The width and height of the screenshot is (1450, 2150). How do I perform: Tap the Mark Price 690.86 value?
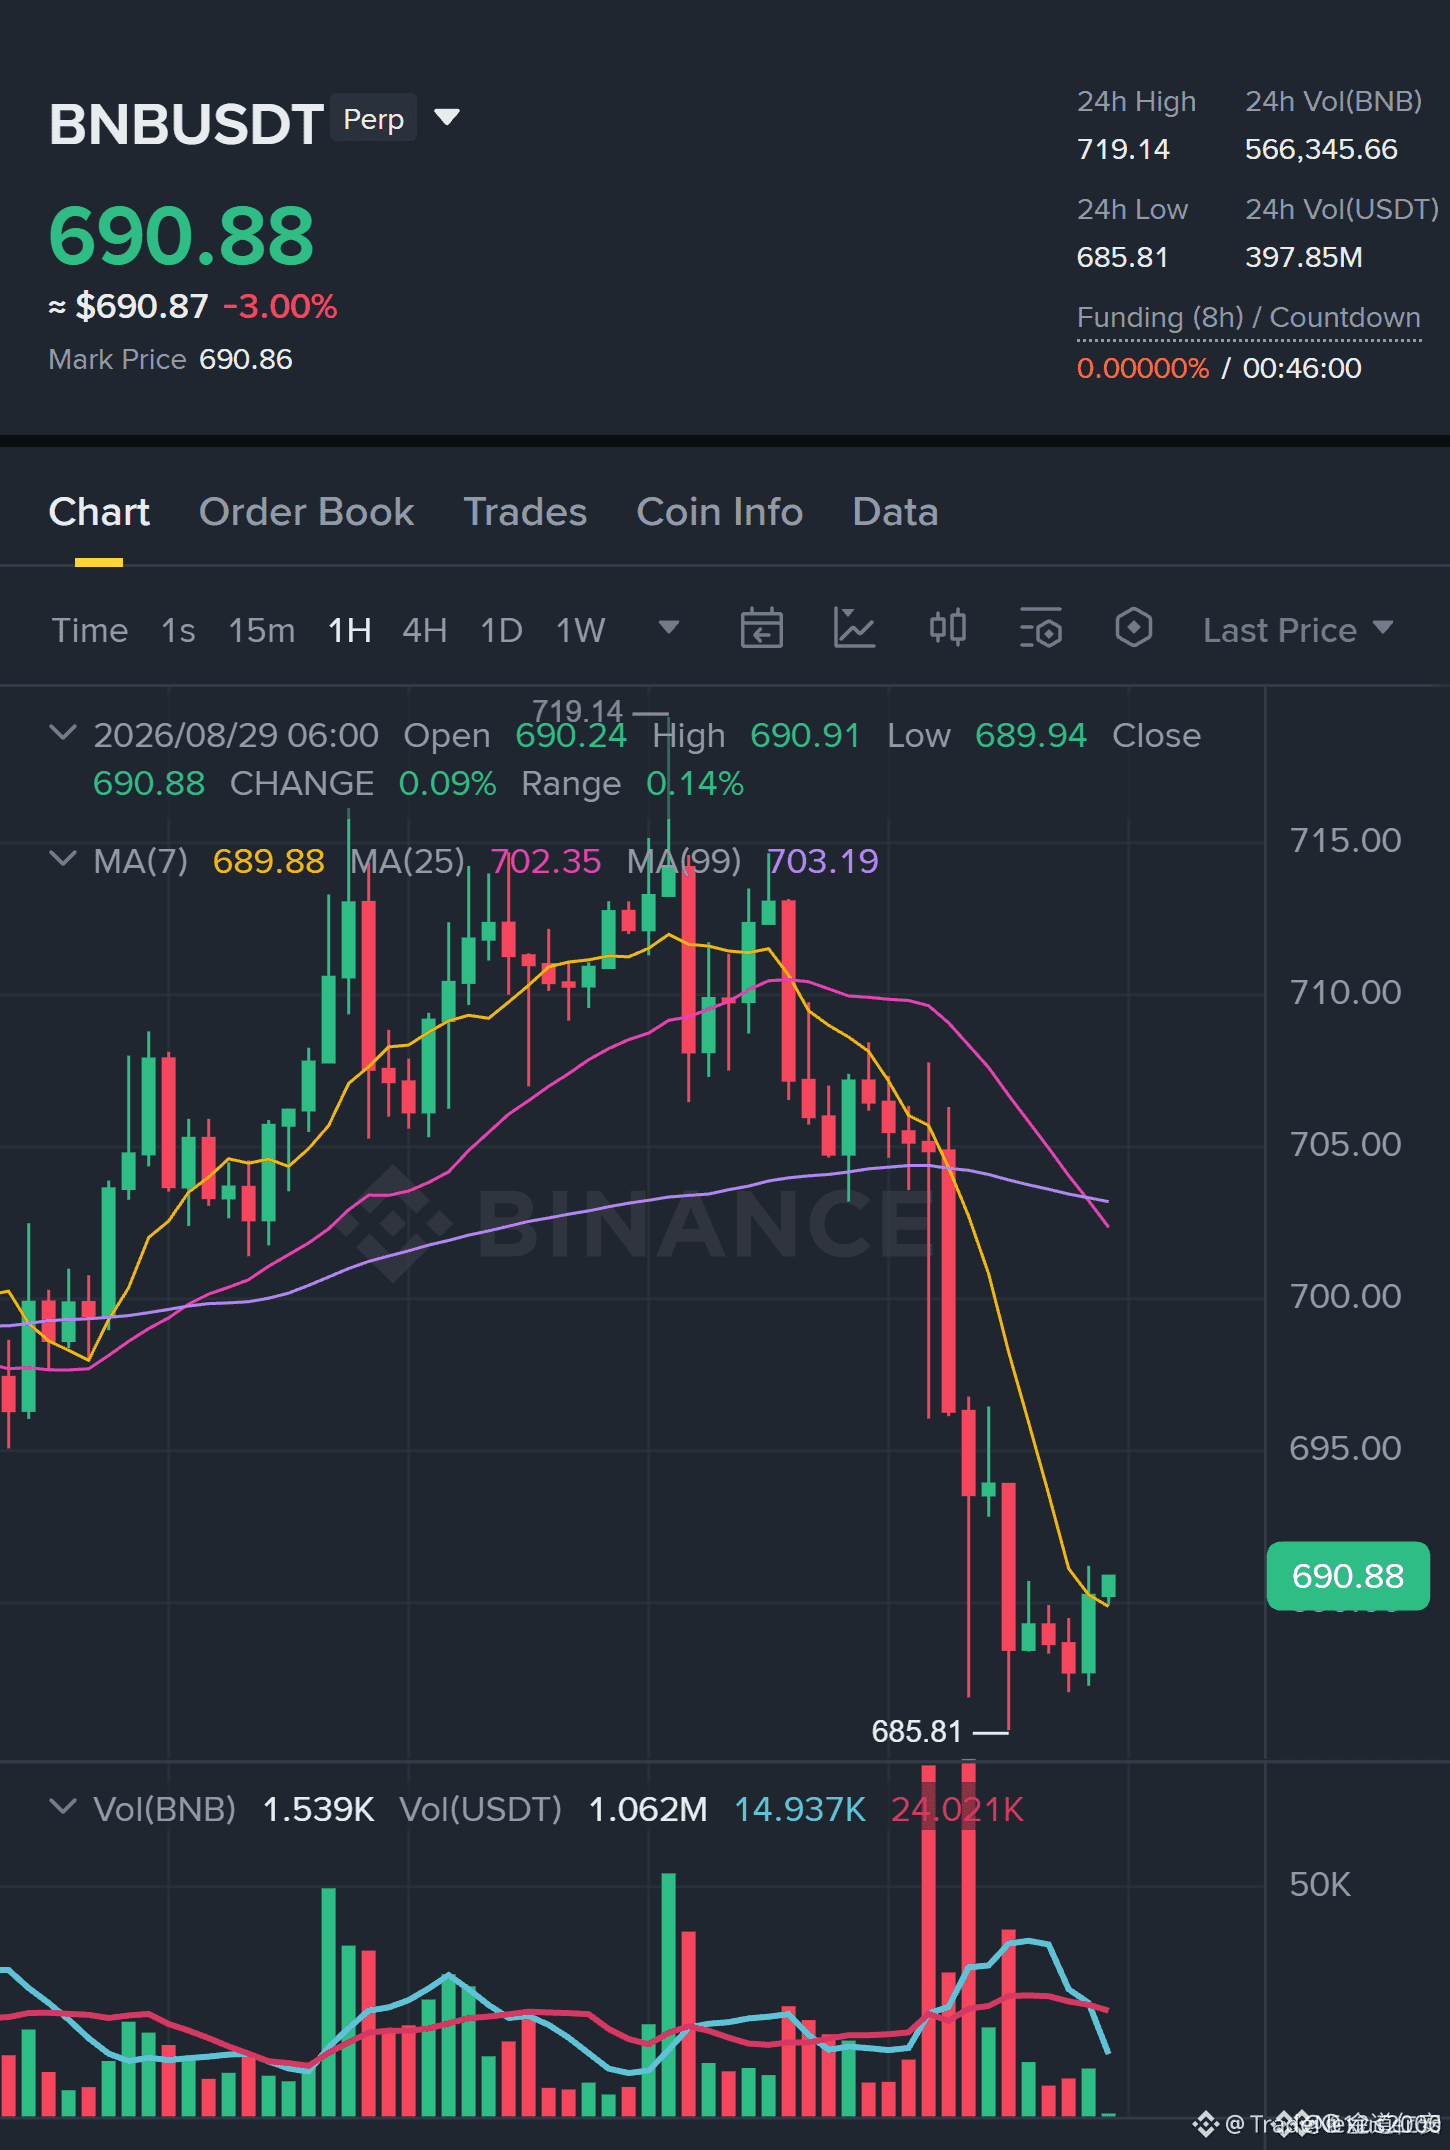click(x=245, y=359)
